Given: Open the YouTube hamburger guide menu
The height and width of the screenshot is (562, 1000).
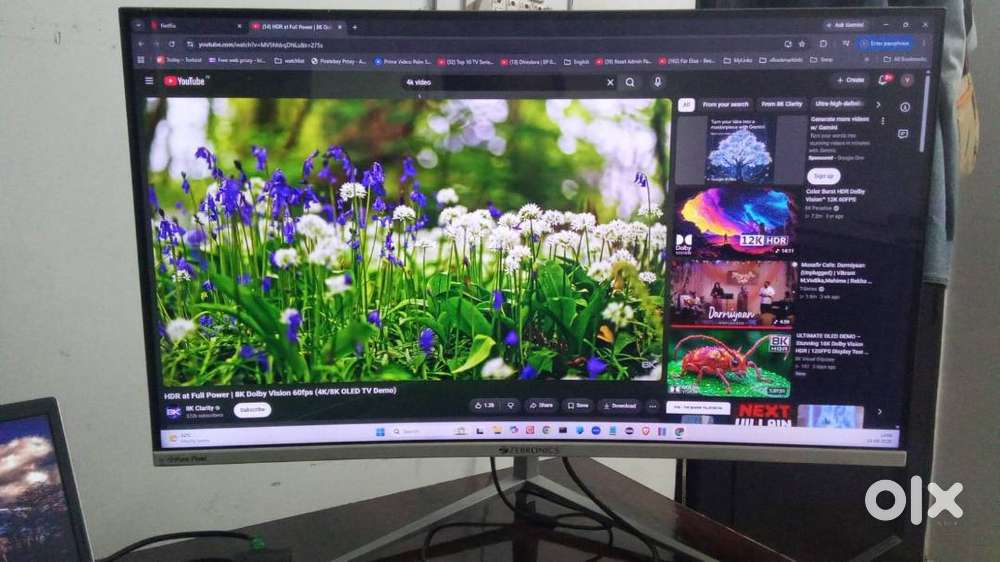Looking at the screenshot, I should 149,81.
